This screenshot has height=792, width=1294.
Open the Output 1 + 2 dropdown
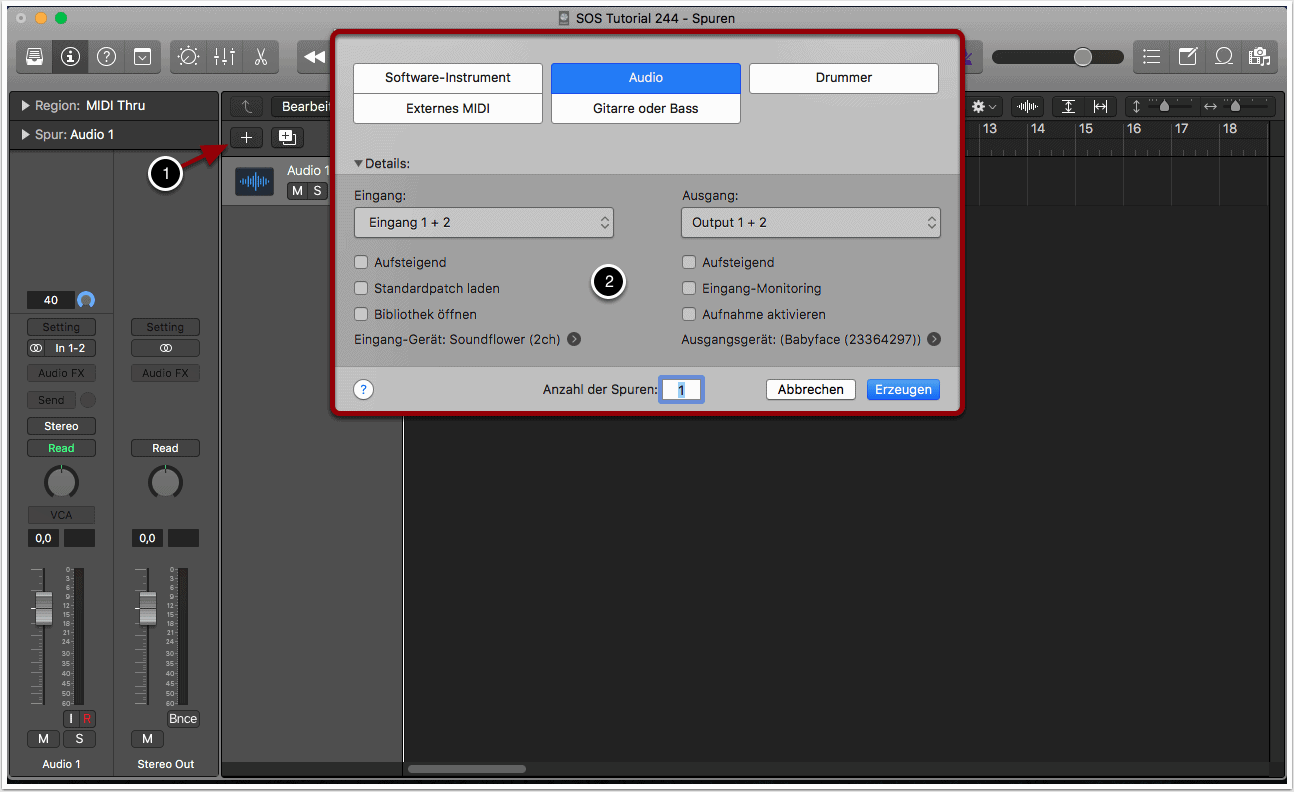pos(810,222)
